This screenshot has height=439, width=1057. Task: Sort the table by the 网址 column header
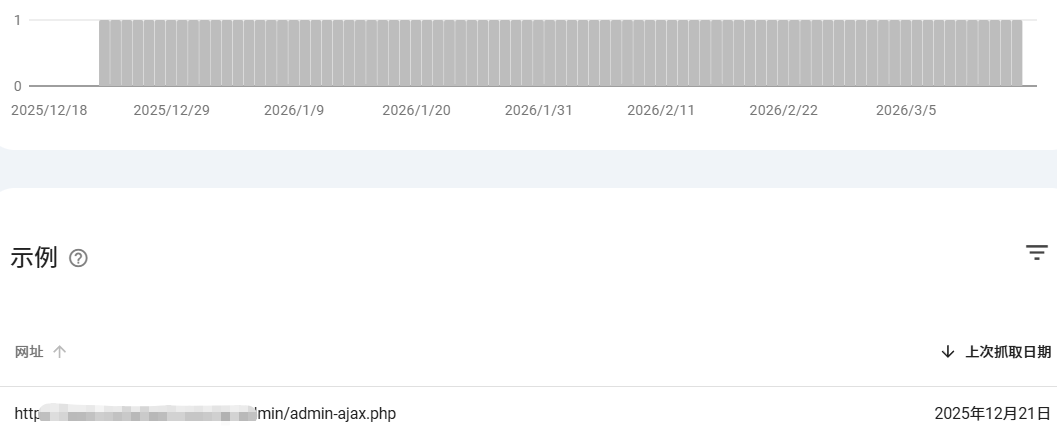(29, 351)
